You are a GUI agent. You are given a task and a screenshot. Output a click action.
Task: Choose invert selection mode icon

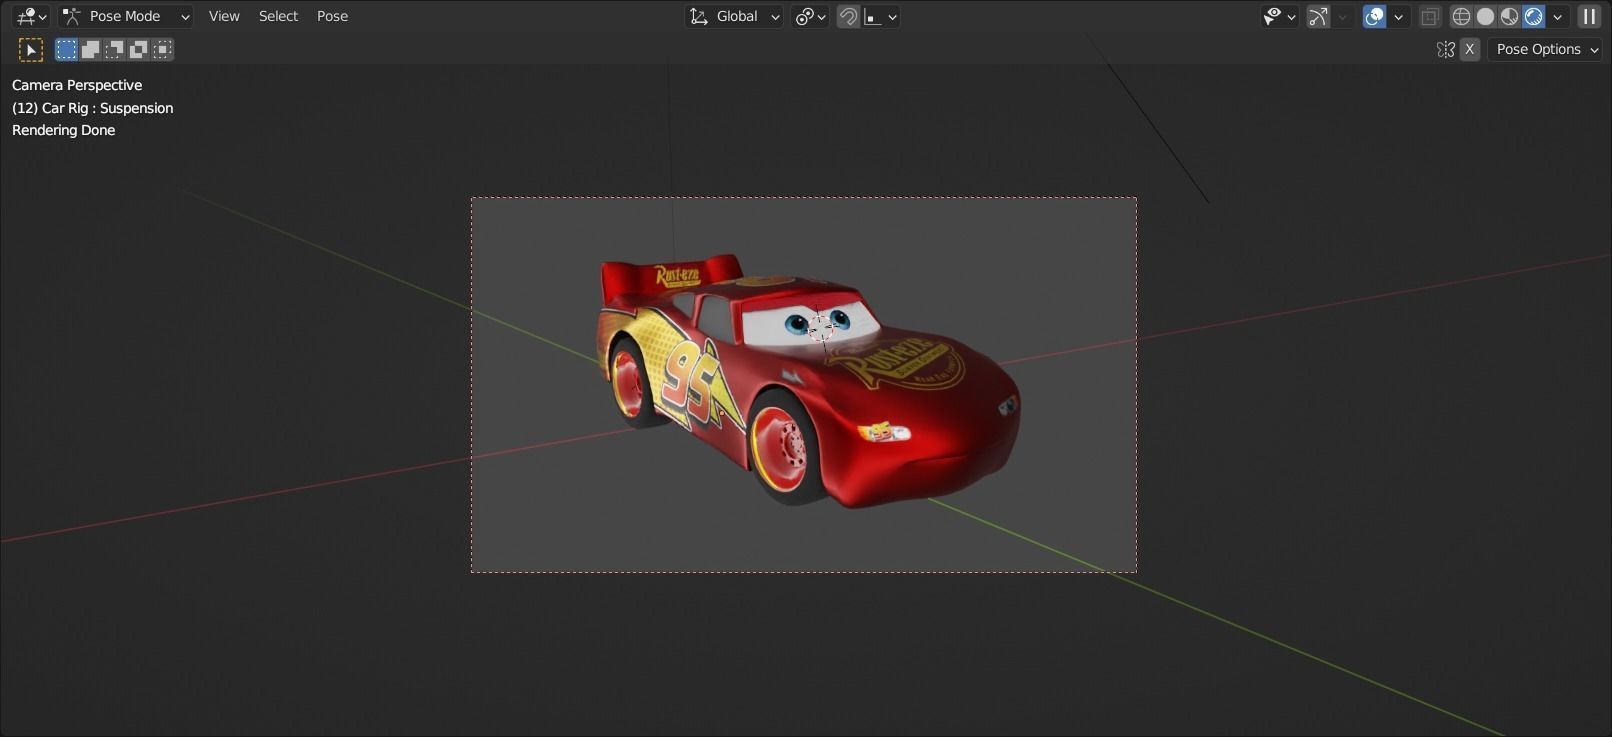click(x=139, y=49)
